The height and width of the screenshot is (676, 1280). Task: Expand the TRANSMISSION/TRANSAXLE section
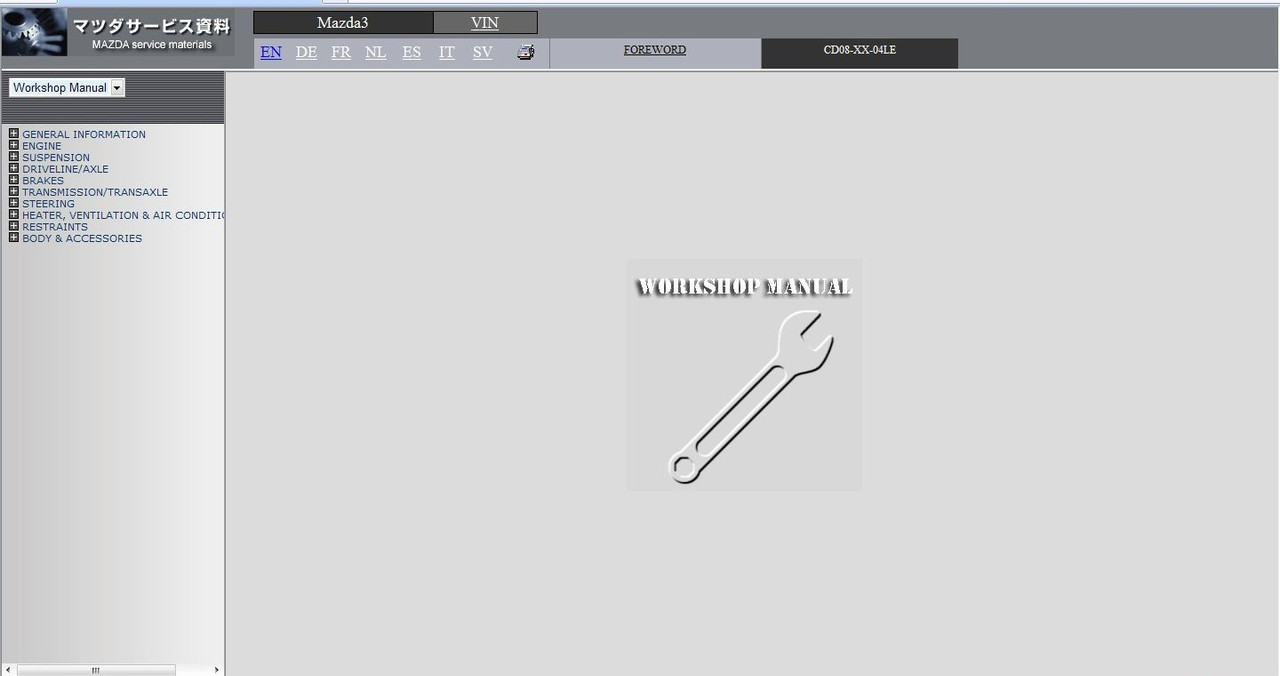pyautogui.click(x=14, y=191)
